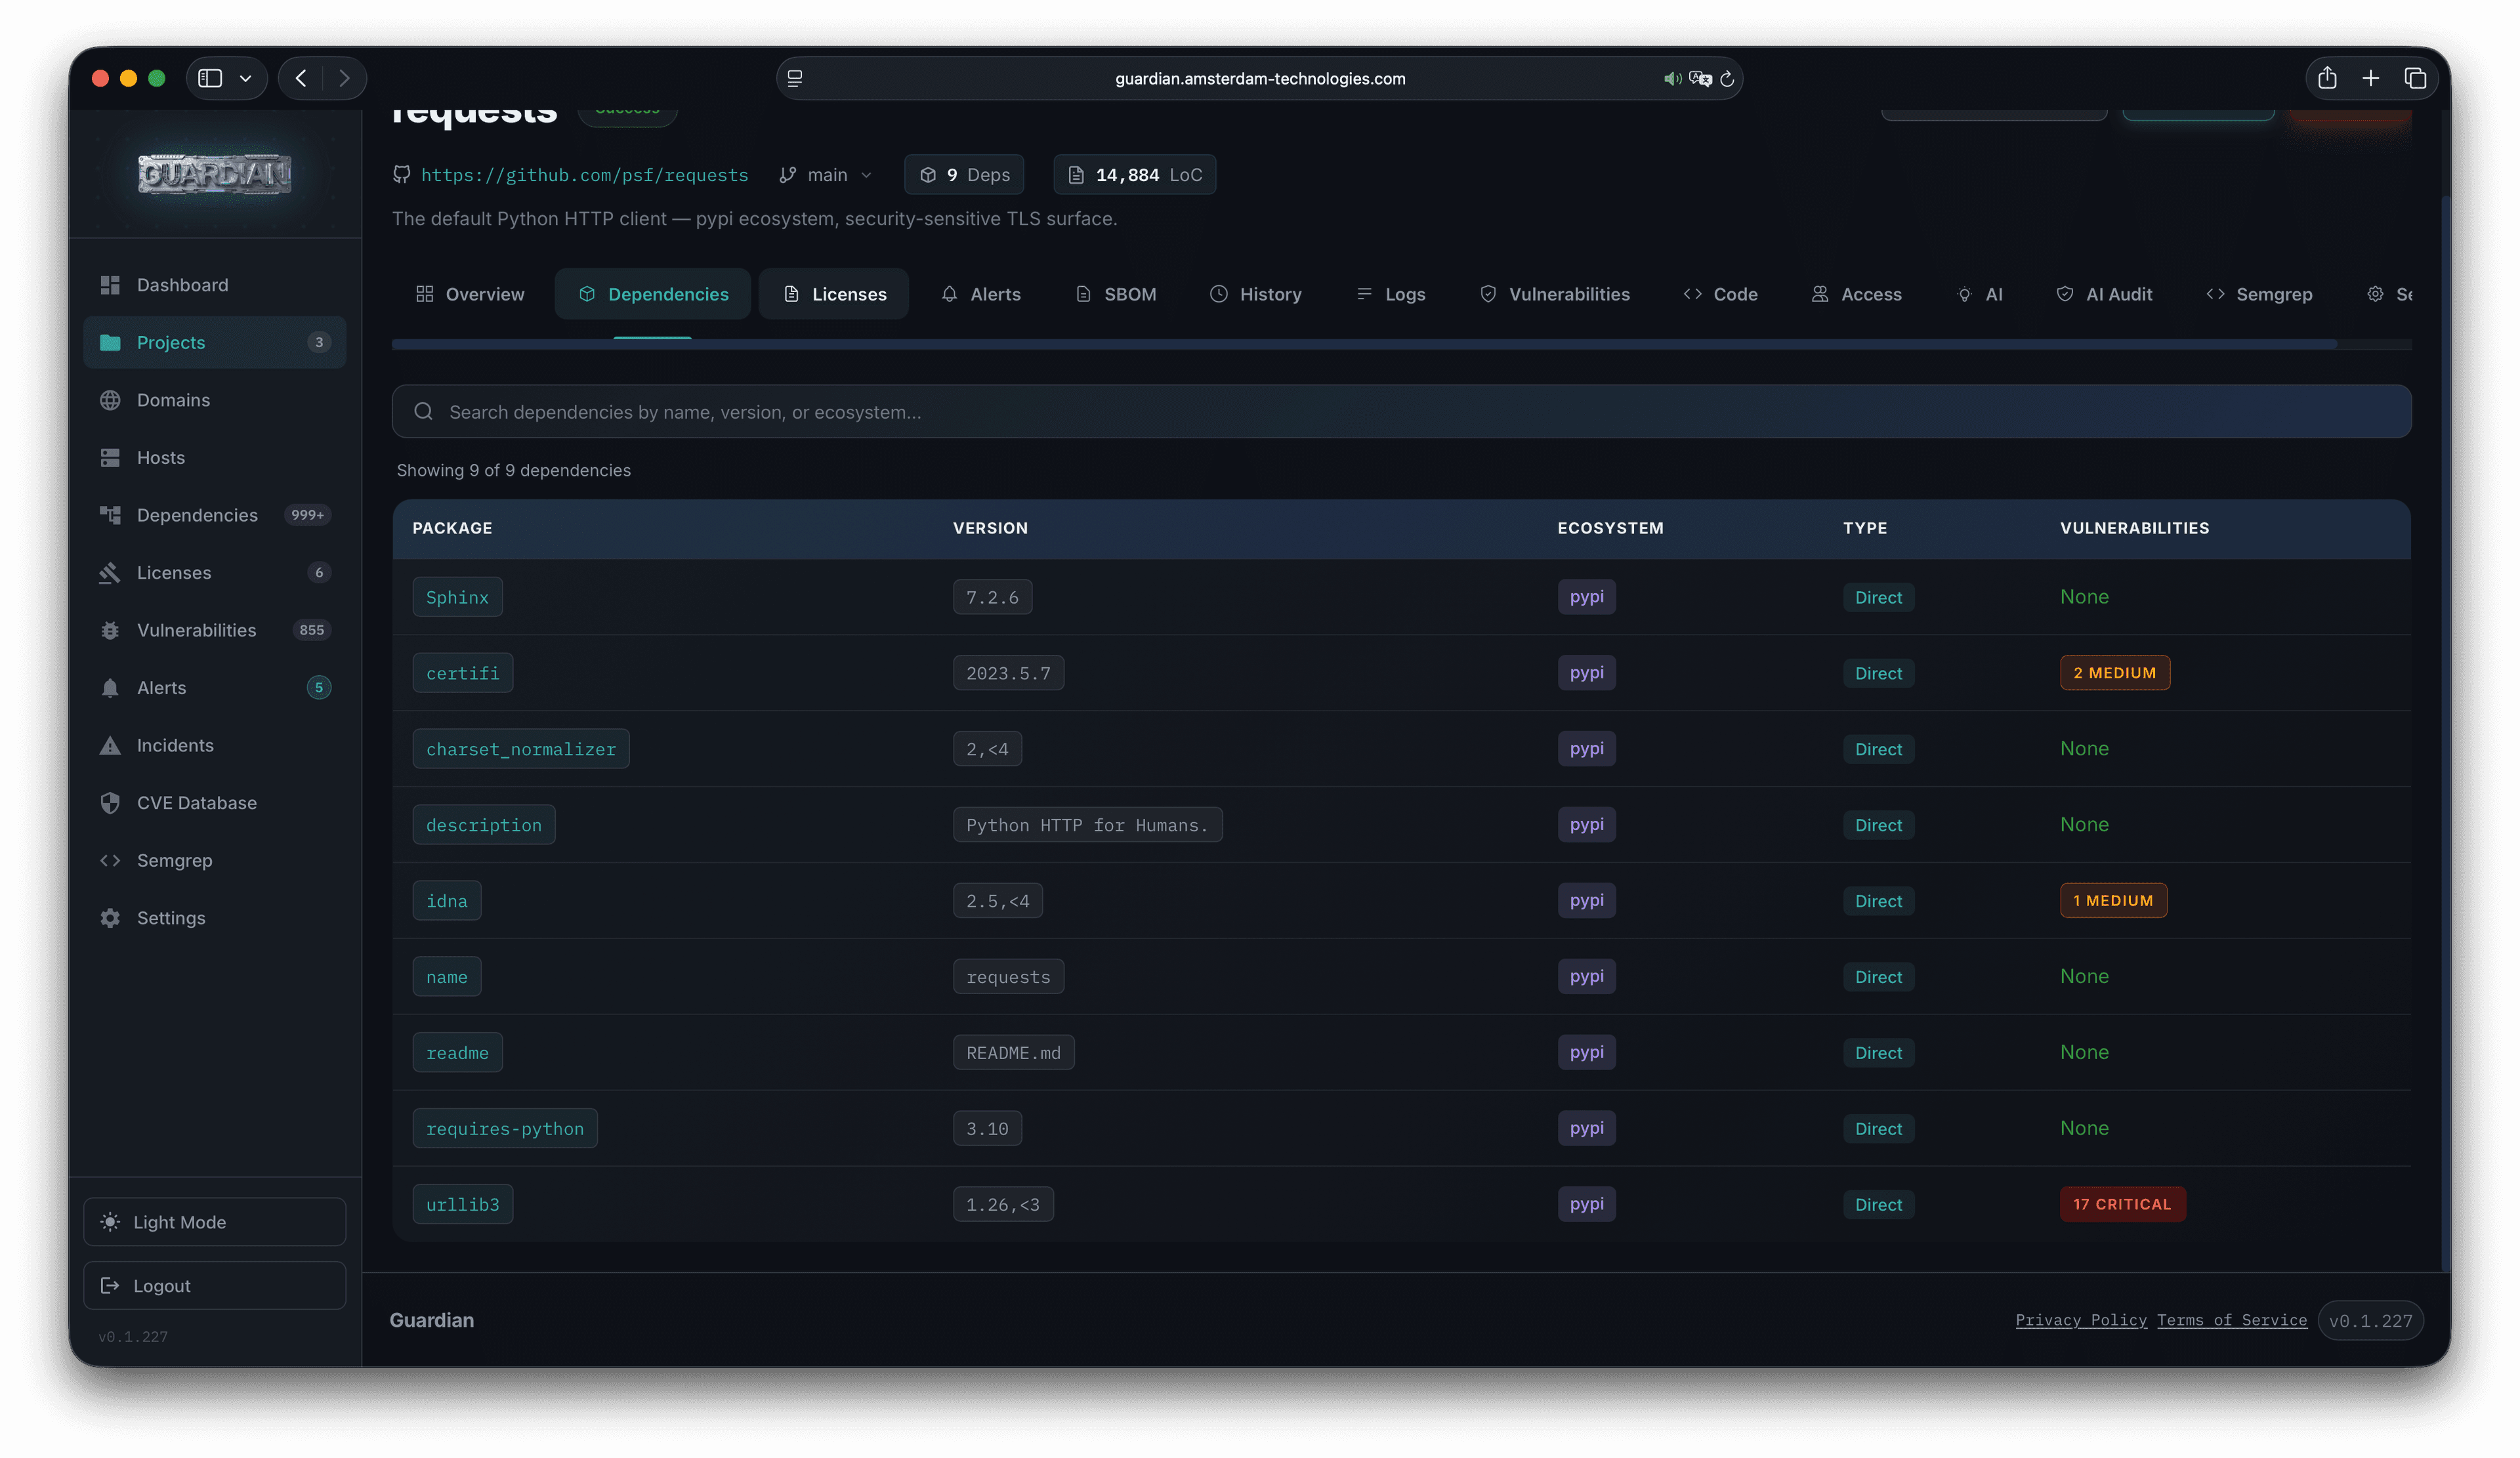Click the CVE Database shield icon
The width and height of the screenshot is (2520, 1458).
110,802
